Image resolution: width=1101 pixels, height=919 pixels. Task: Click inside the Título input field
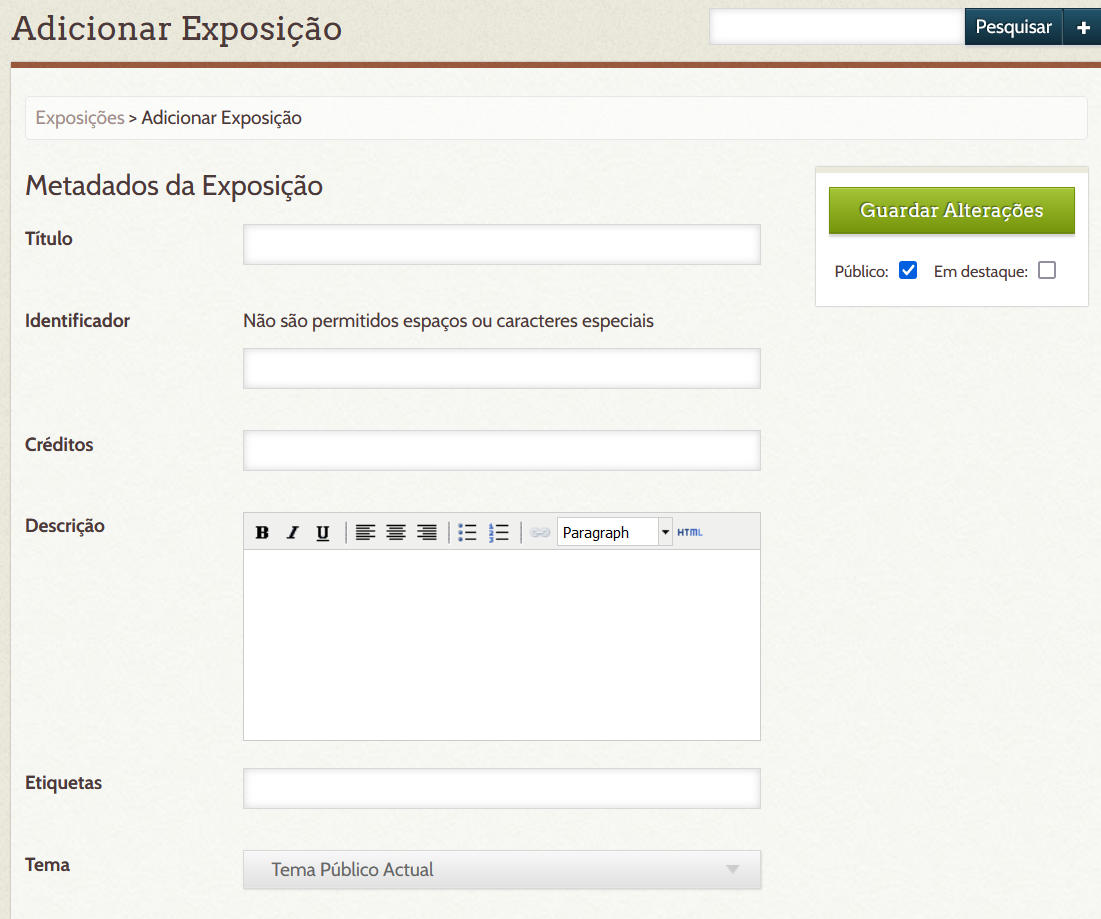[x=501, y=244]
